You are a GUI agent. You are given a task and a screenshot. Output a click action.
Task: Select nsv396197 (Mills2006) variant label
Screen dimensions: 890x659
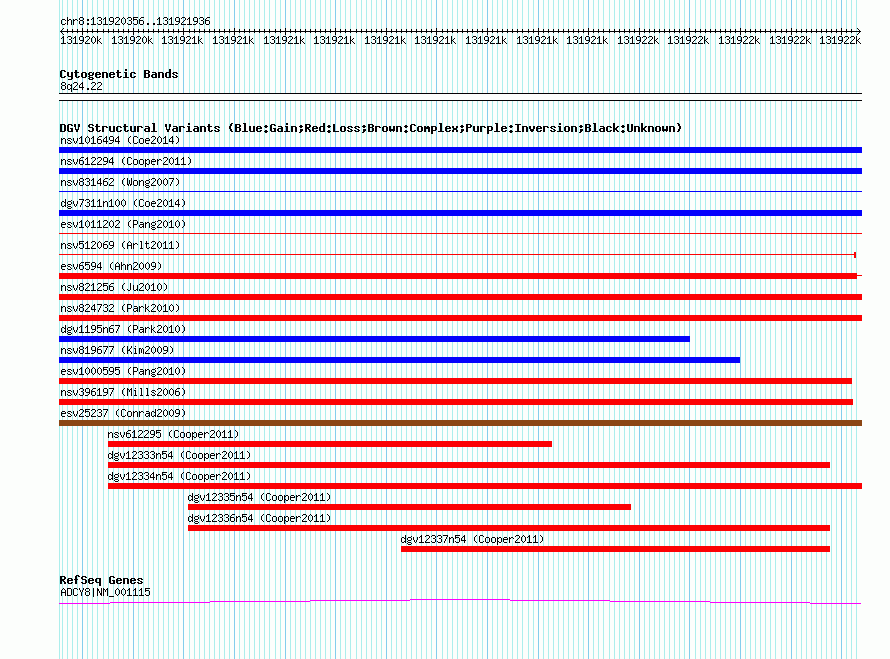(123, 392)
